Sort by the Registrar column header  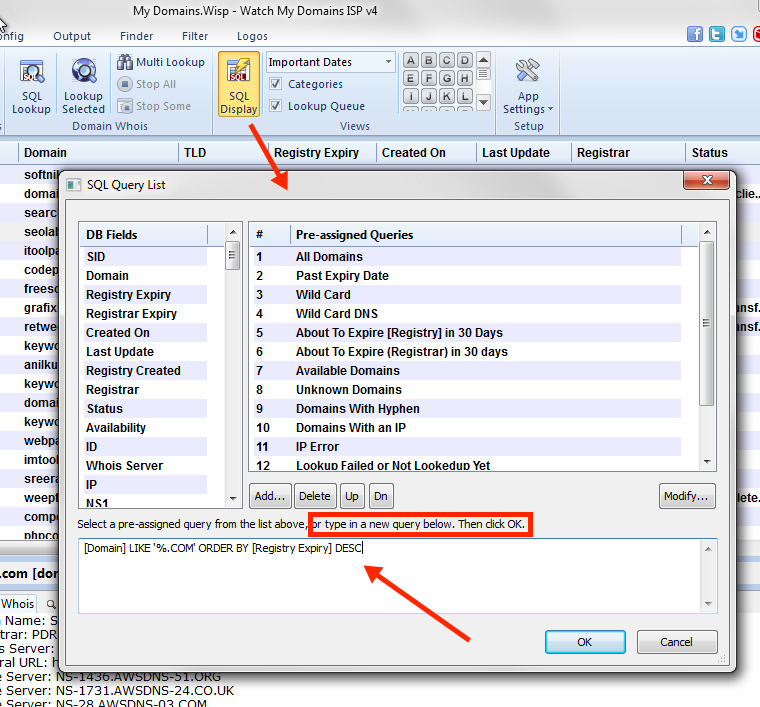pyautogui.click(x=628, y=153)
